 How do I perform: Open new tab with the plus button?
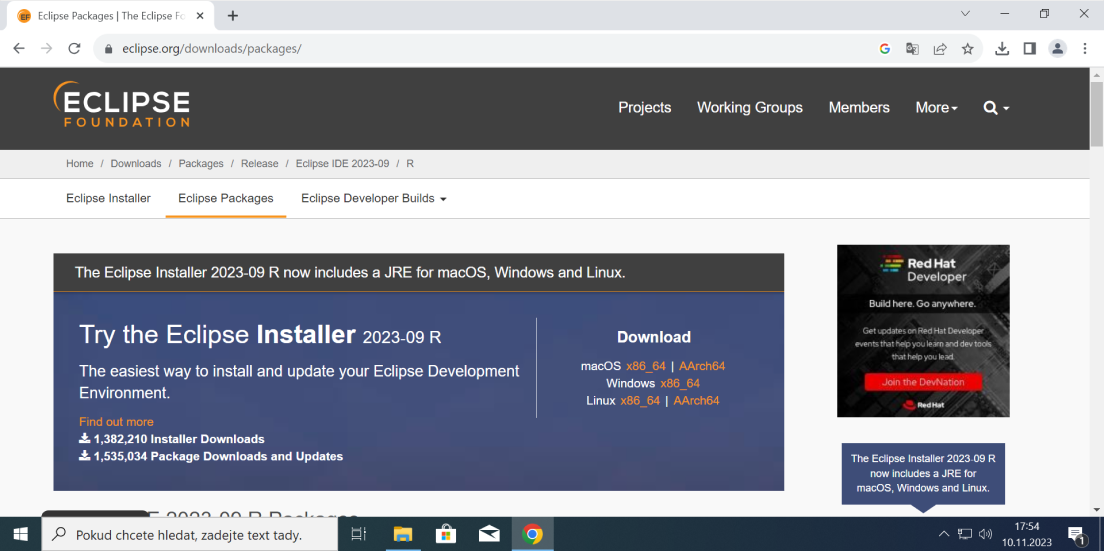coord(233,15)
